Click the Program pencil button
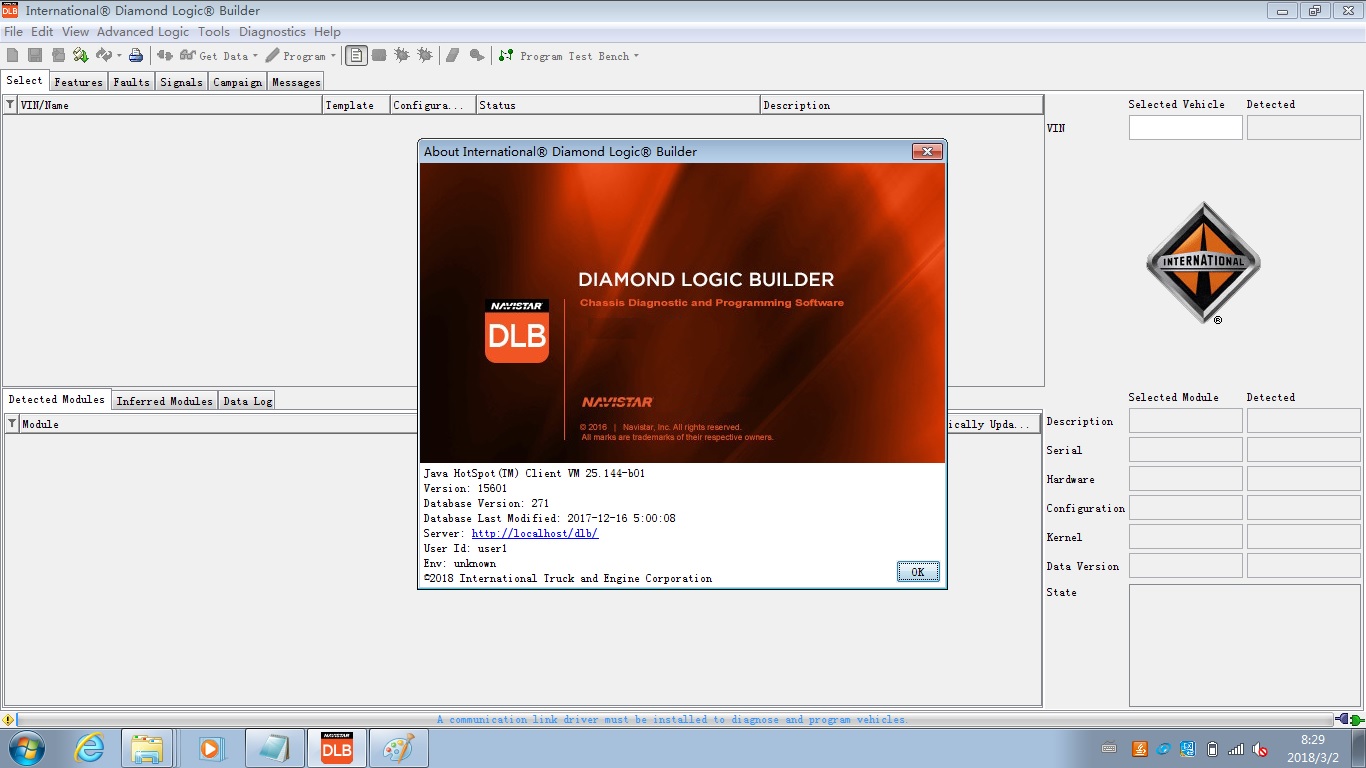 coord(296,56)
